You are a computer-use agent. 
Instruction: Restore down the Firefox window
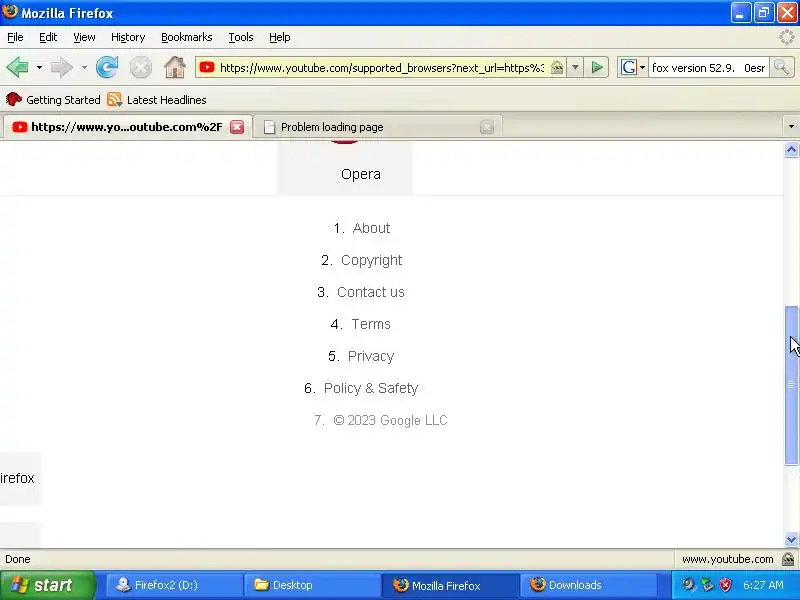pos(763,13)
